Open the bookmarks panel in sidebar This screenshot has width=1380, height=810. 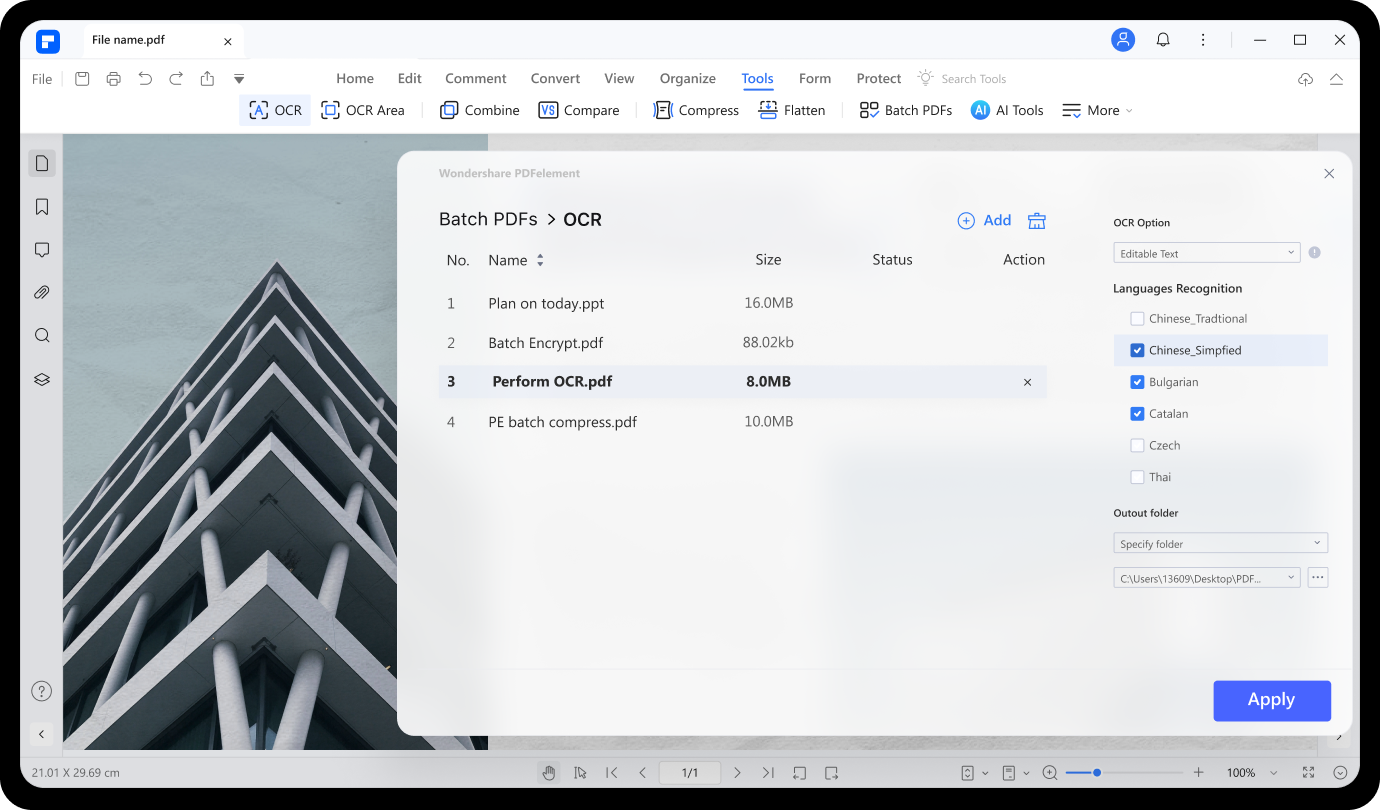[42, 207]
